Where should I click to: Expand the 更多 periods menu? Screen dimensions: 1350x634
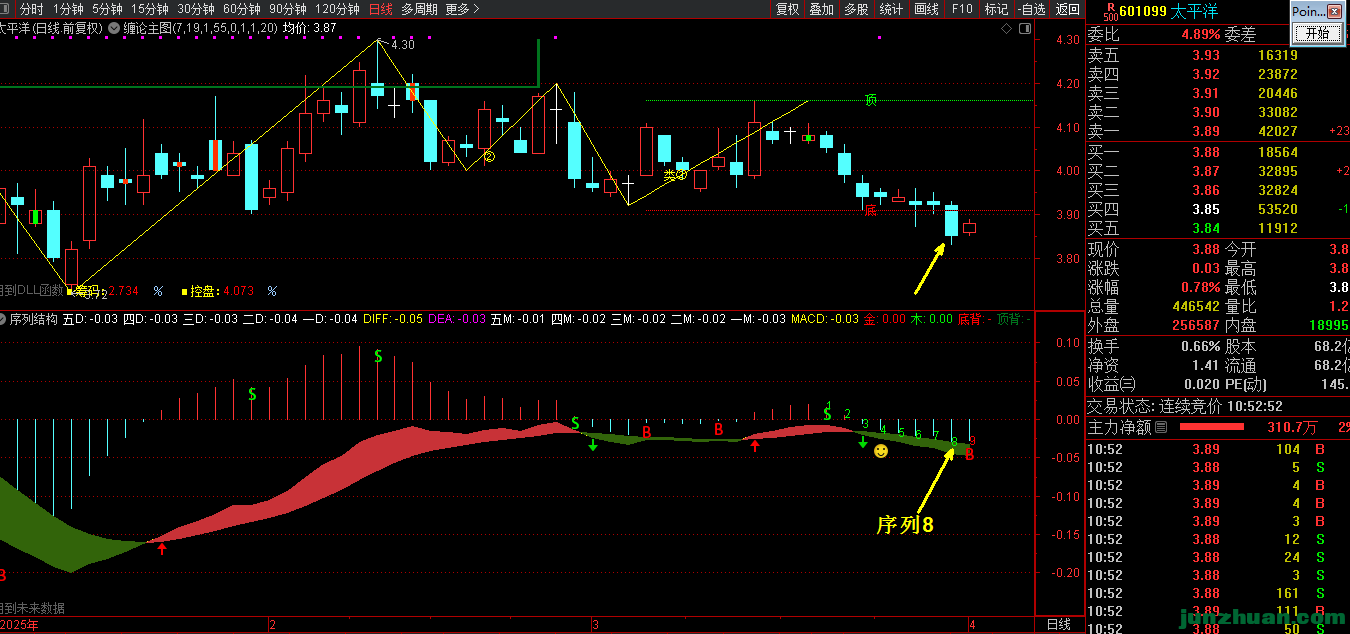[x=462, y=9]
